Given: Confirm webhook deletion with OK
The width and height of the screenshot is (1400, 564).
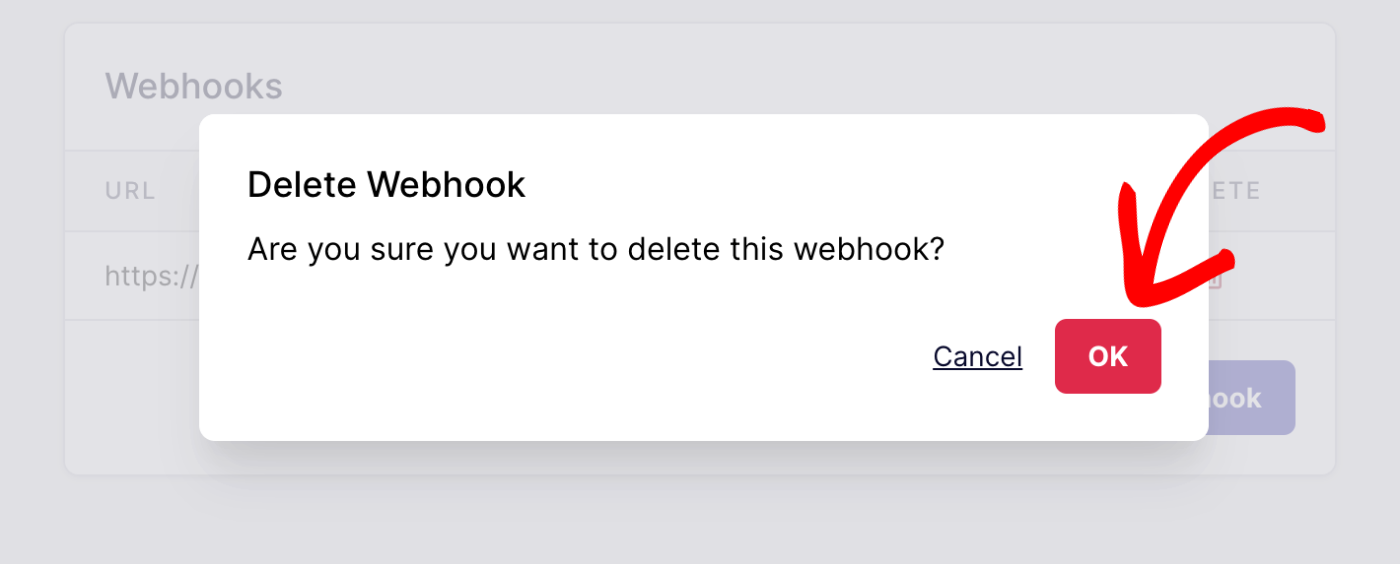Looking at the screenshot, I should coord(1107,356).
